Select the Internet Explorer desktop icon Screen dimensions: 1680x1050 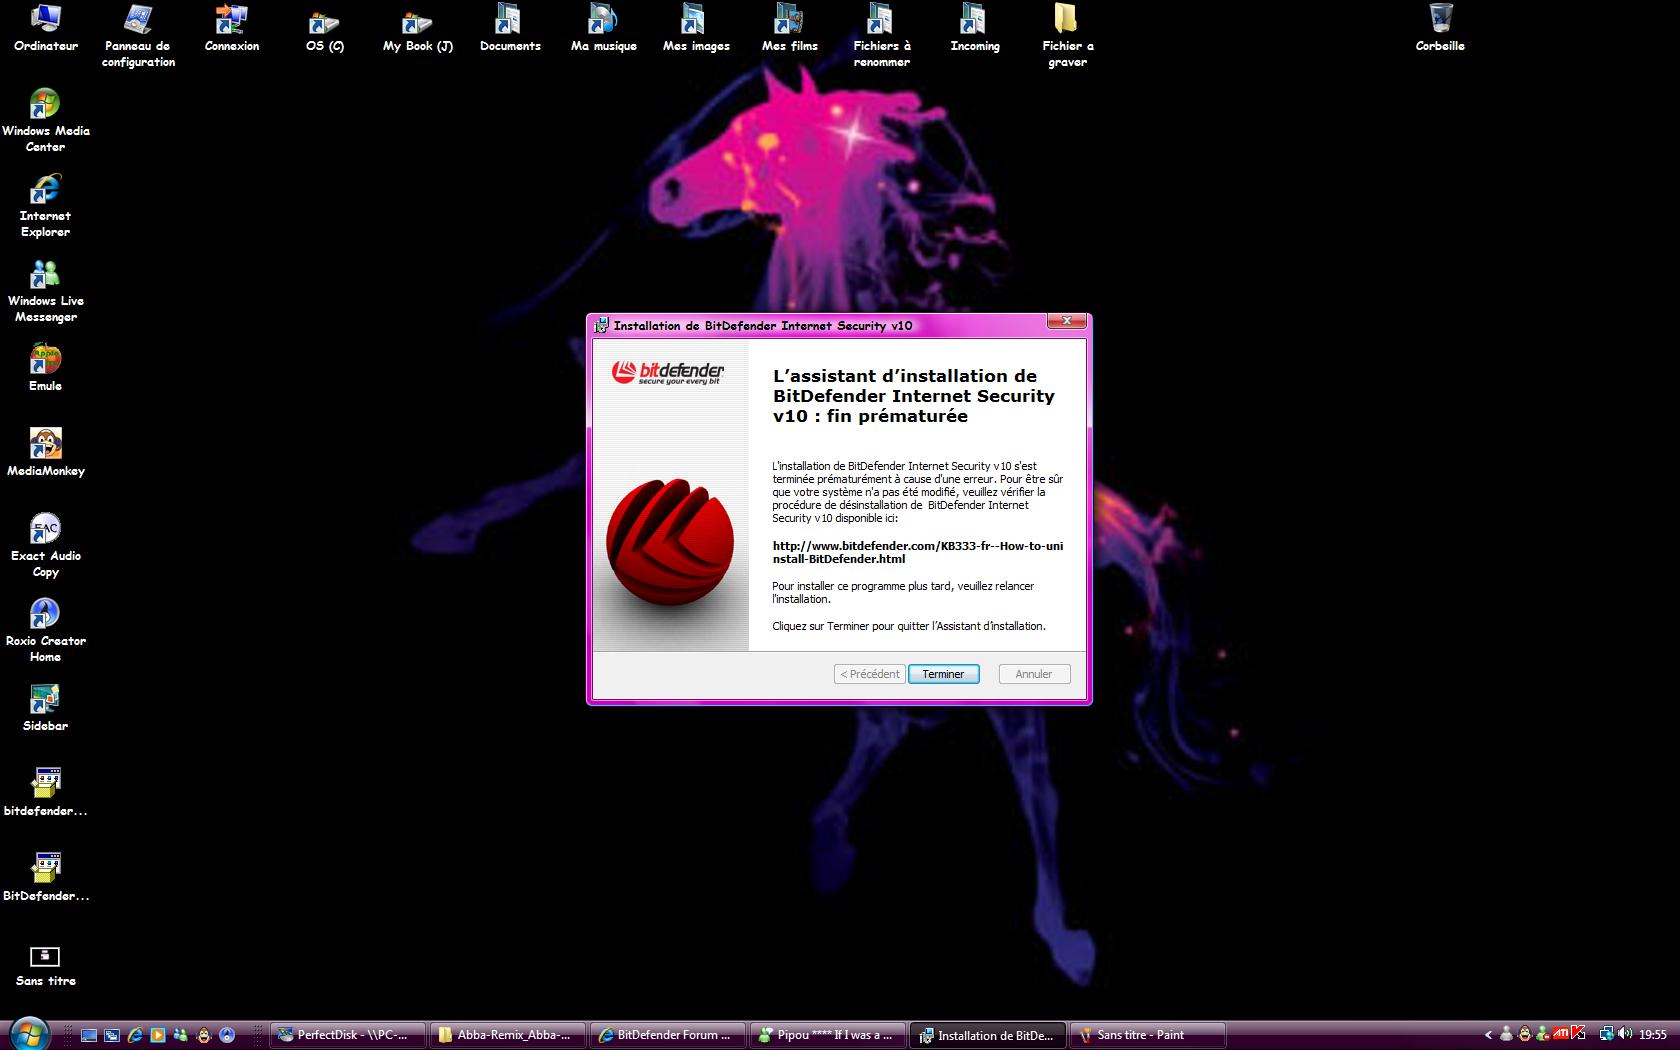45,206
